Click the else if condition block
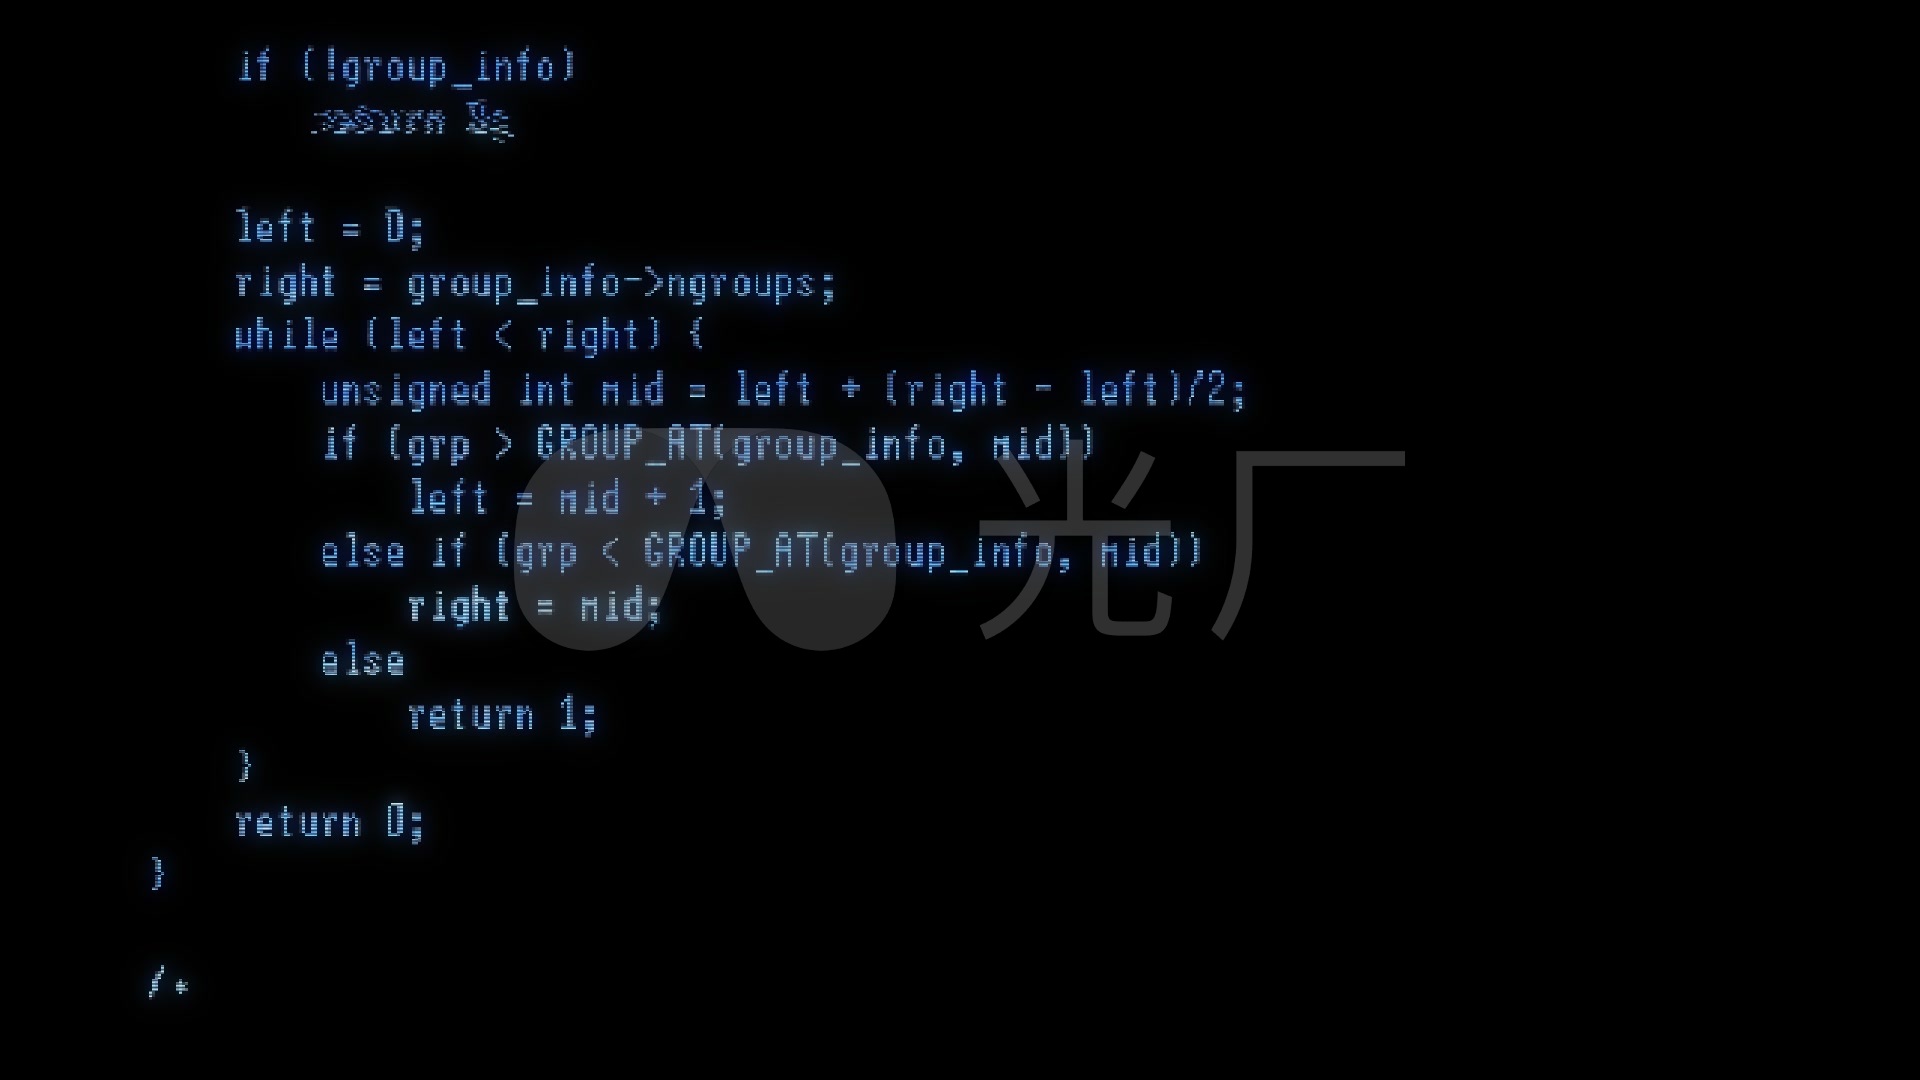 click(x=758, y=550)
